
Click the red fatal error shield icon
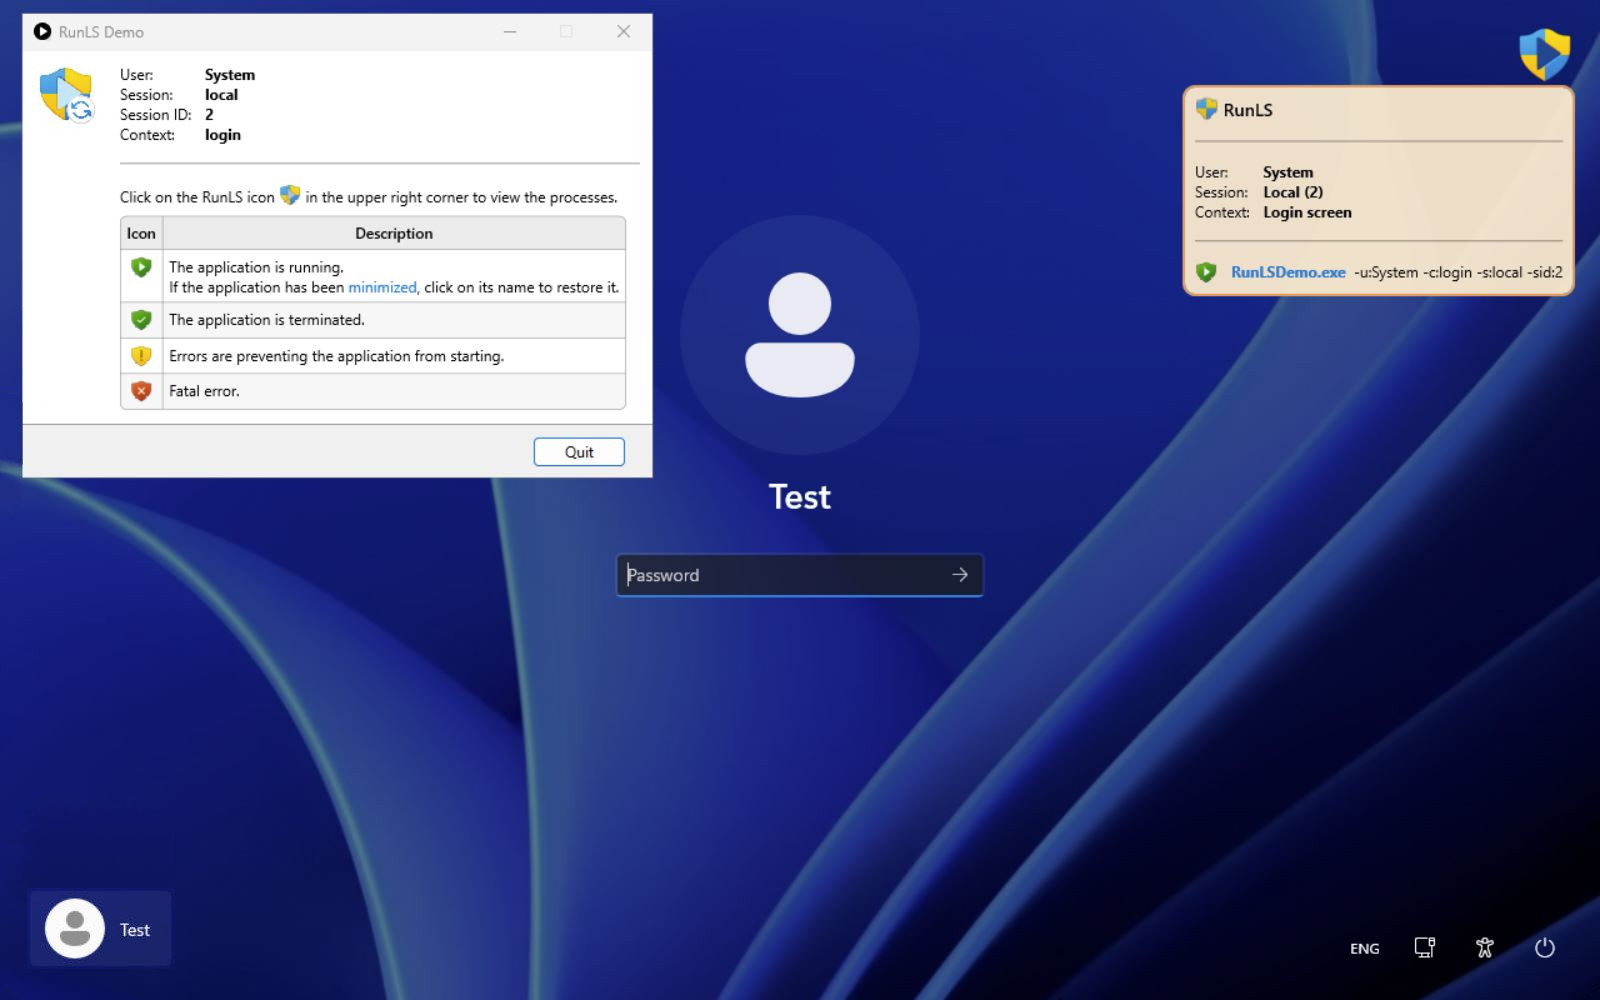(x=141, y=391)
